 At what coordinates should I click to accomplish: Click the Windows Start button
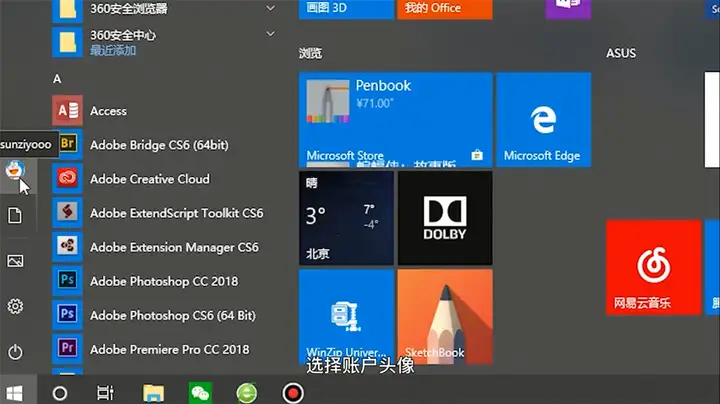pyautogui.click(x=15, y=393)
